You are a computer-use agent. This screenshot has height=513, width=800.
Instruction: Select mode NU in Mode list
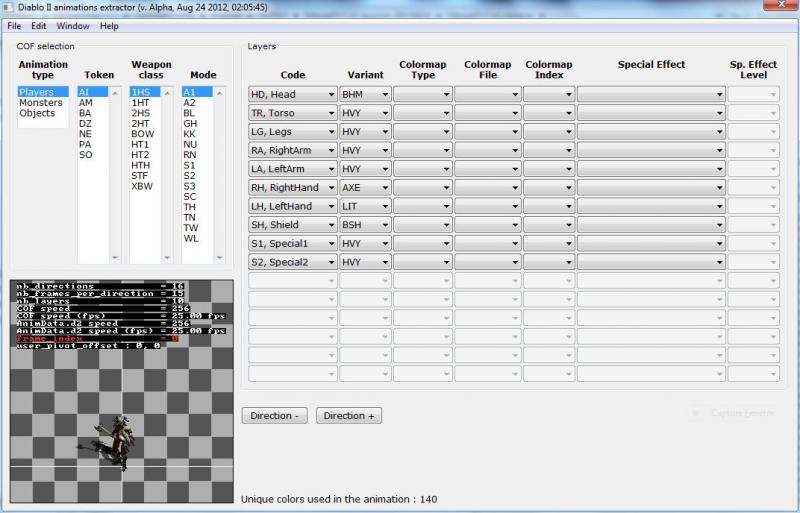197,144
